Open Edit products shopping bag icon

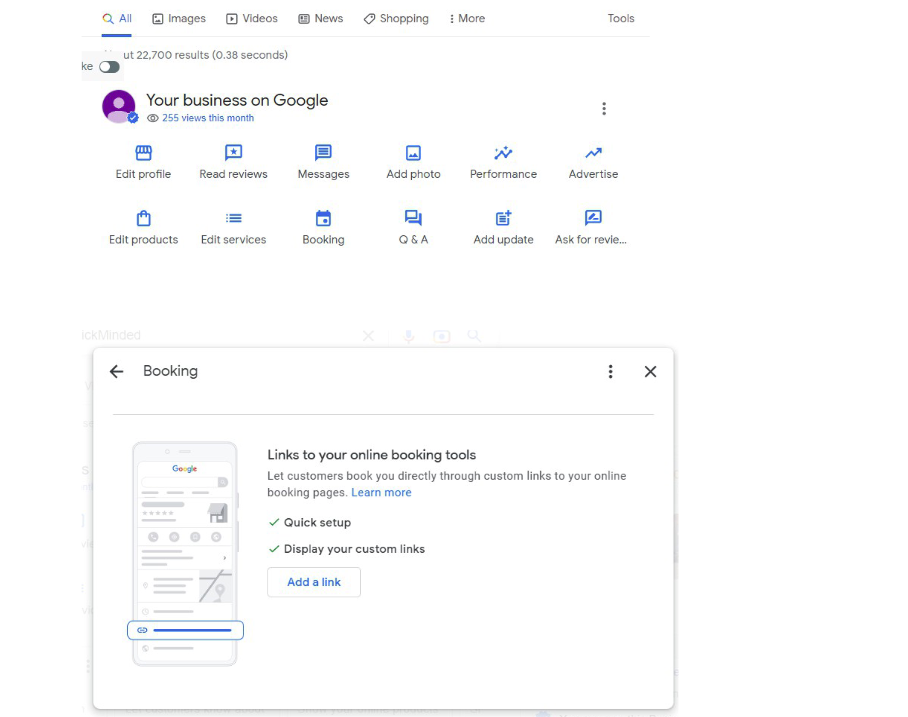pyautogui.click(x=143, y=218)
